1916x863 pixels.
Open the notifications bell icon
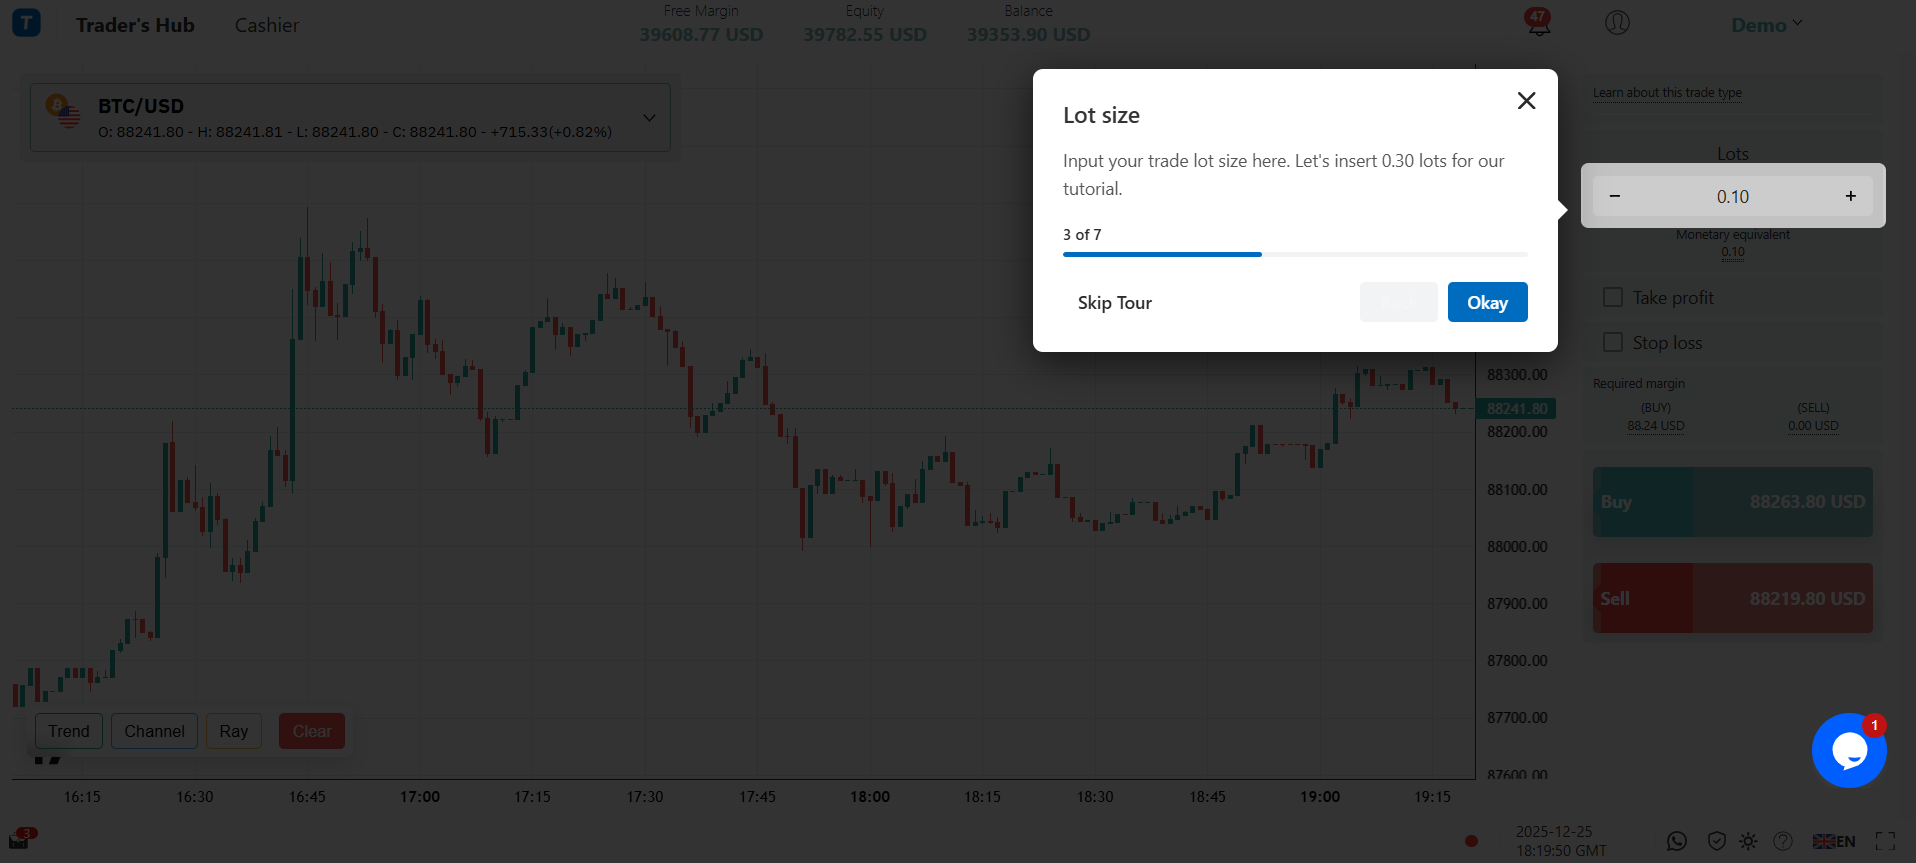click(x=1538, y=24)
